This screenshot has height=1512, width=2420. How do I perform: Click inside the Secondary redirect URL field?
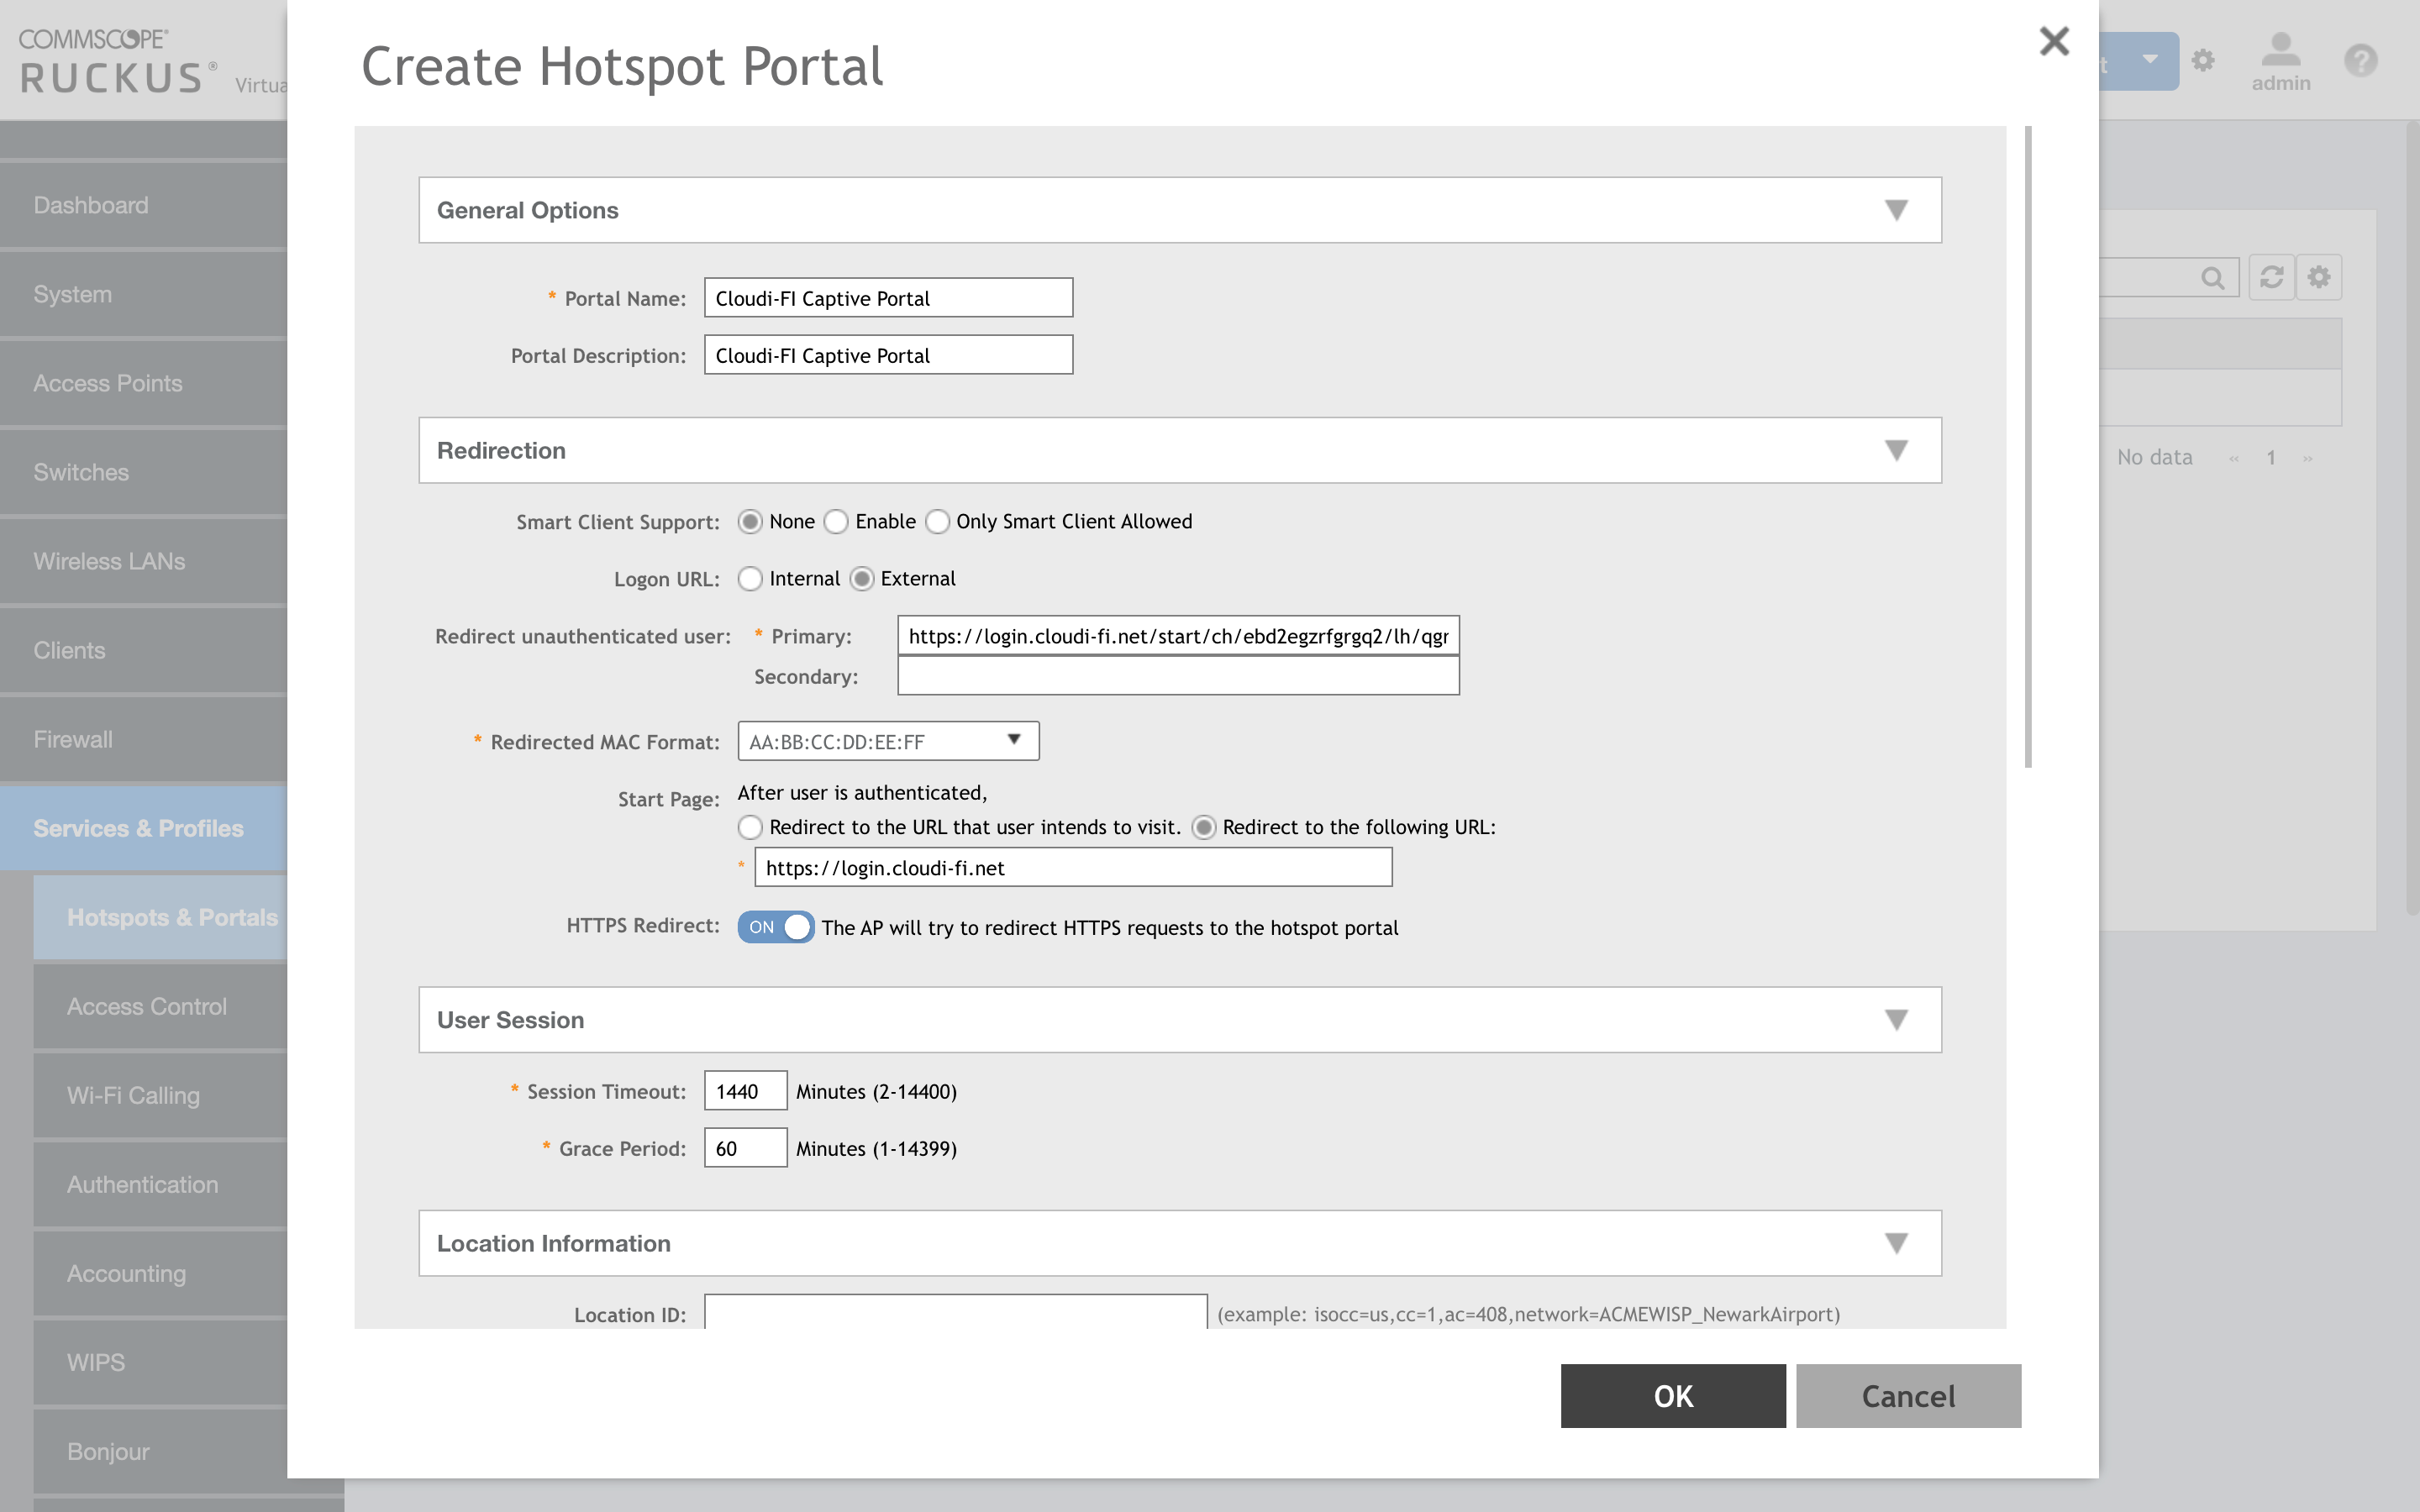click(x=1178, y=676)
